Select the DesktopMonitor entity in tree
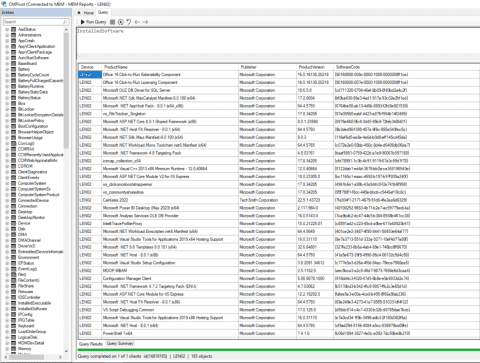480x363 pixels. point(31,217)
